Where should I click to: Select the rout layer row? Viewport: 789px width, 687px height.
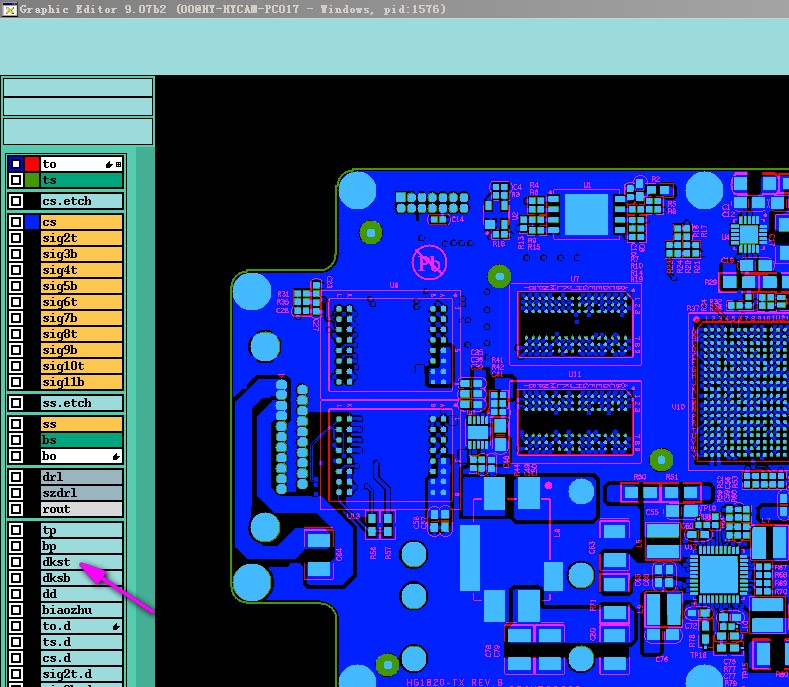82,509
